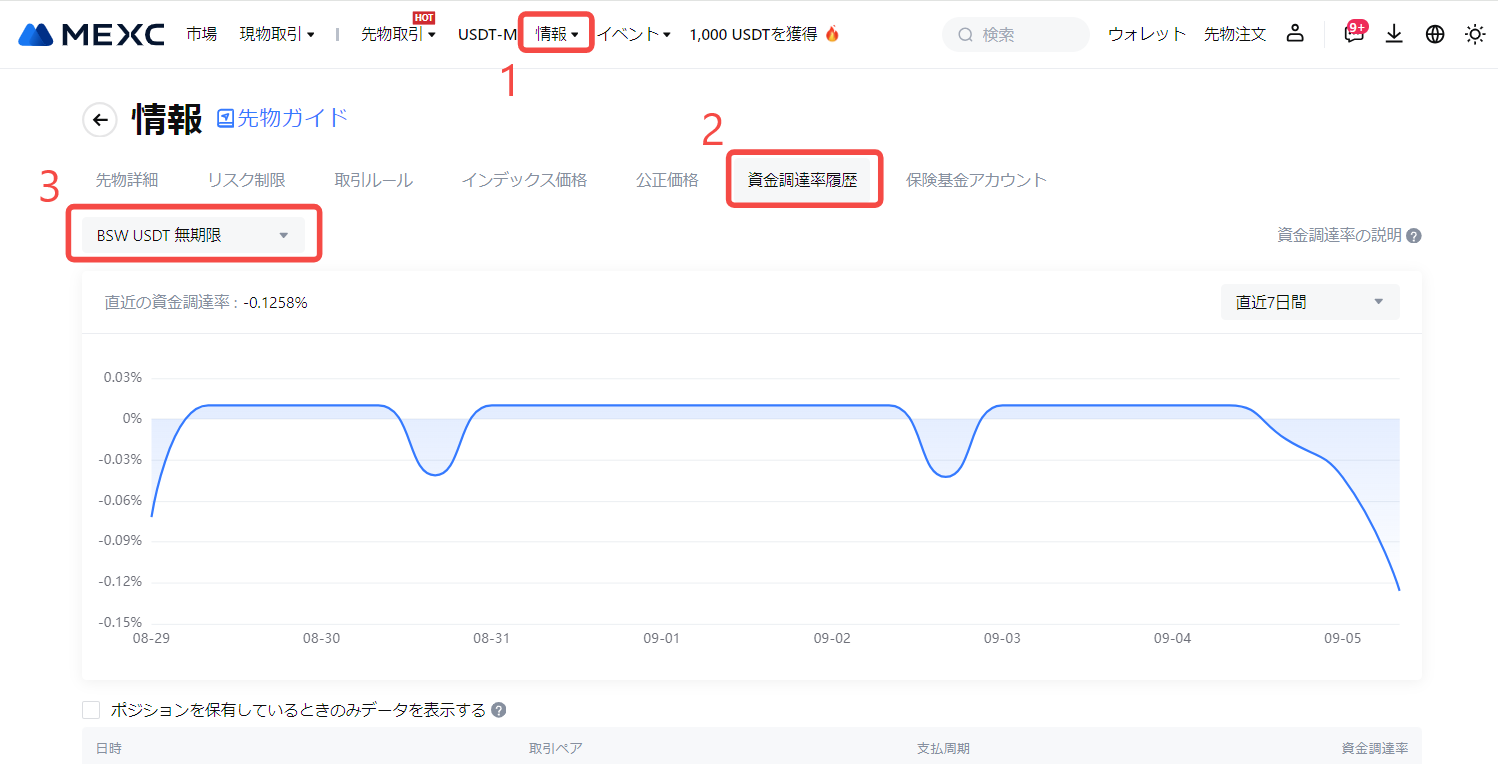Open the user profile icon
Viewport: 1498px width, 764px height.
[1295, 34]
